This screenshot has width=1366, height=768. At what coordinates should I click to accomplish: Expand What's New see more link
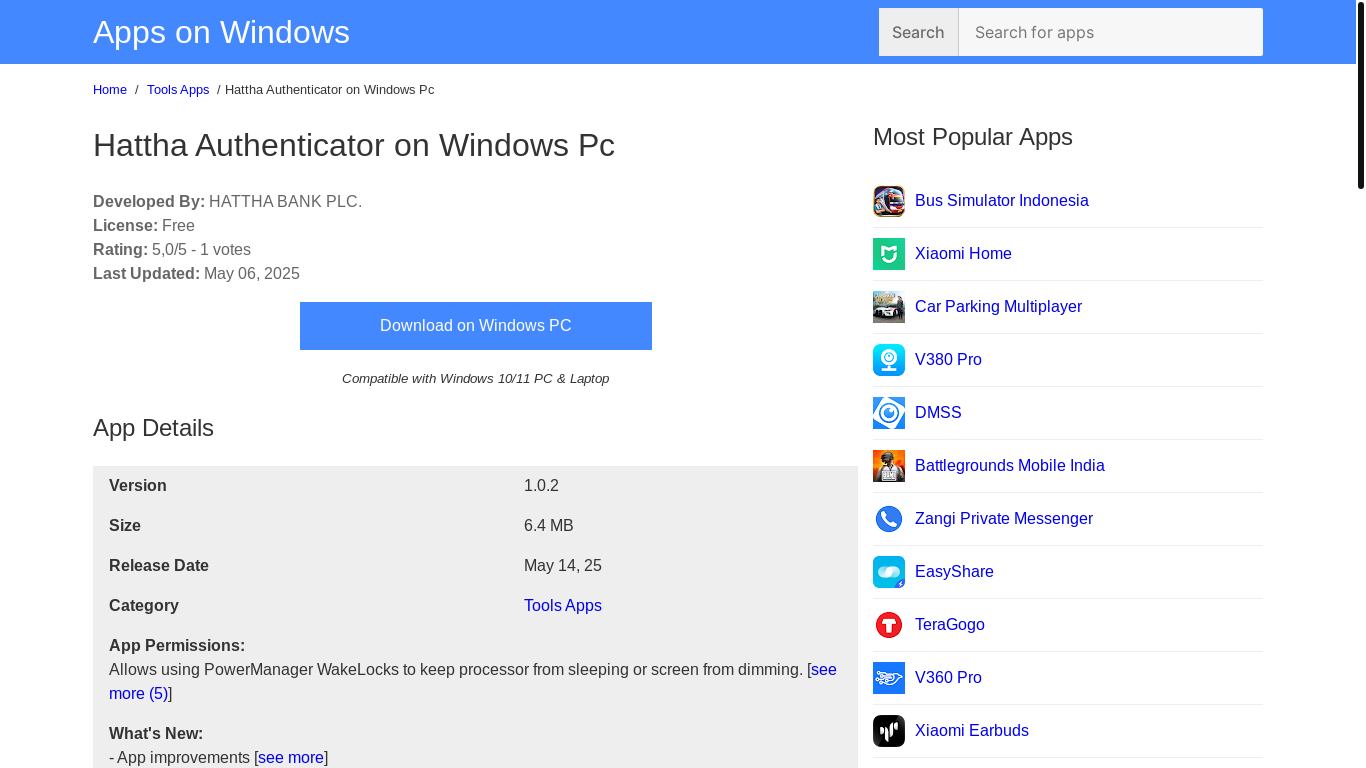click(x=291, y=758)
